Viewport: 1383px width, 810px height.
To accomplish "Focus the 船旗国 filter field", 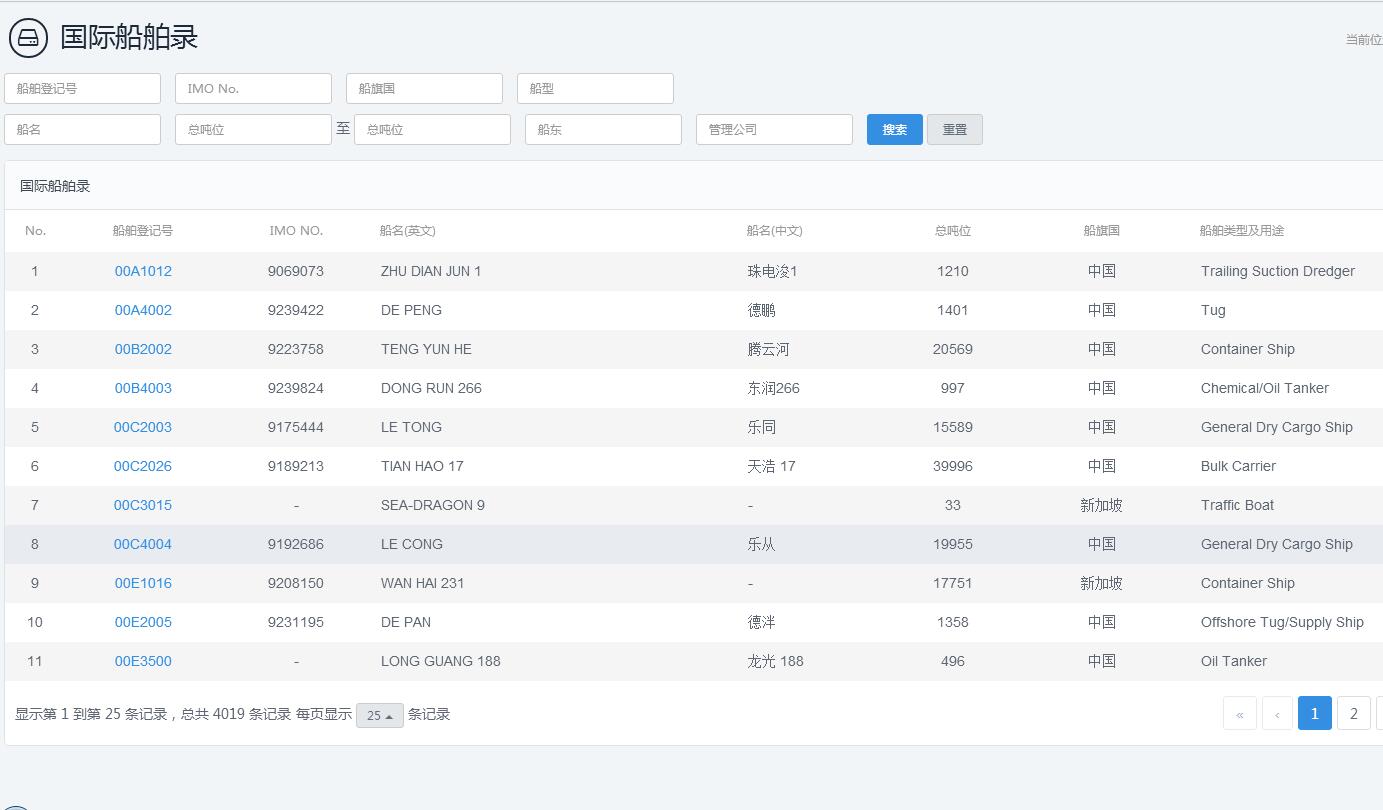I will [424, 88].
